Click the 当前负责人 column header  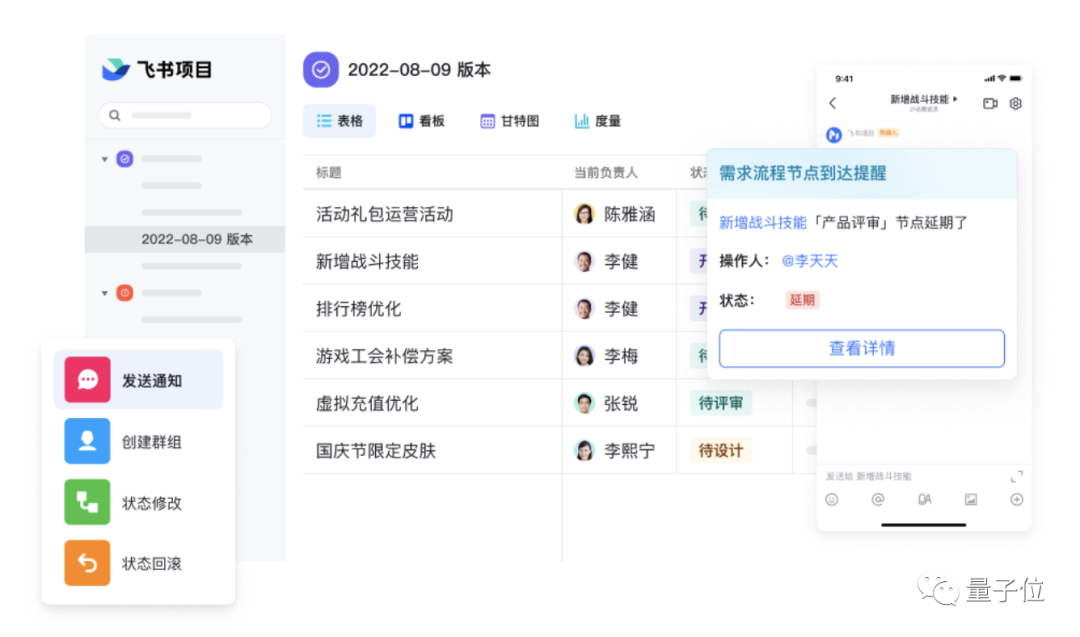[x=606, y=173]
